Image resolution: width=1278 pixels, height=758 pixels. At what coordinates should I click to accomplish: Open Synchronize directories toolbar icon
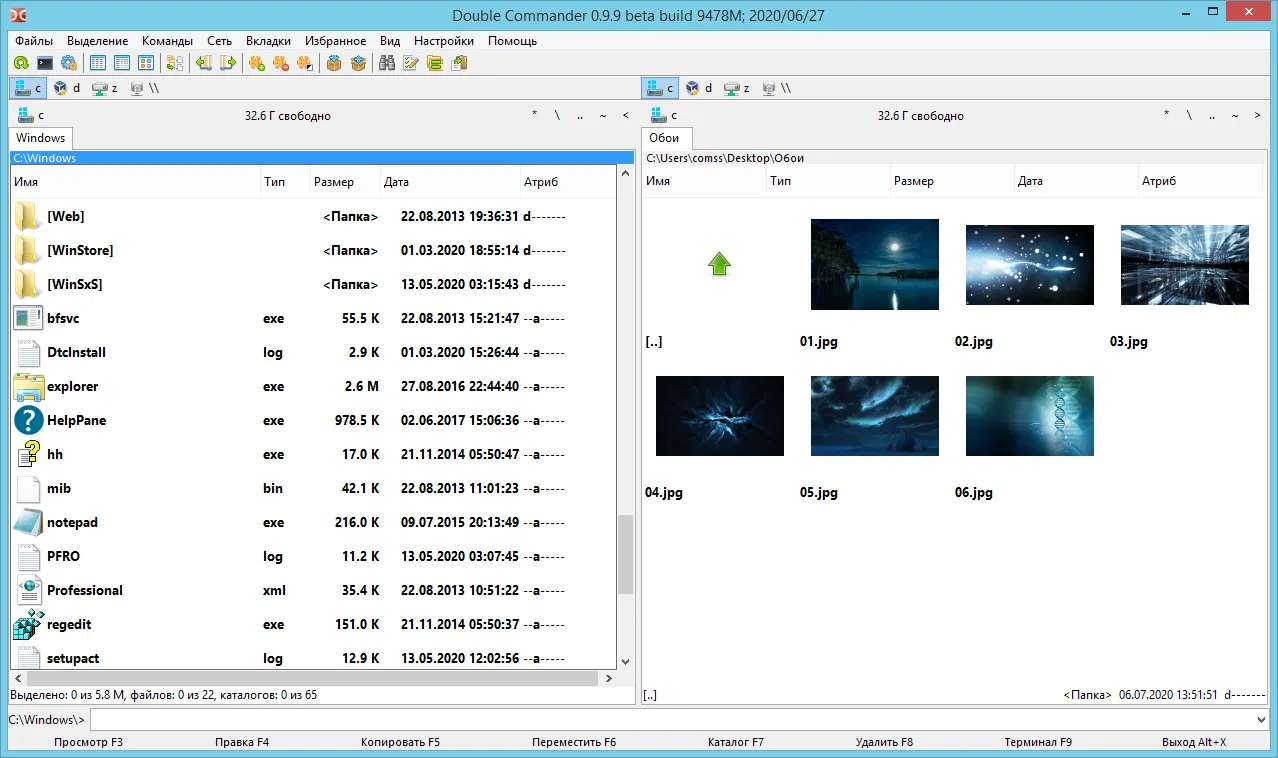click(x=435, y=63)
